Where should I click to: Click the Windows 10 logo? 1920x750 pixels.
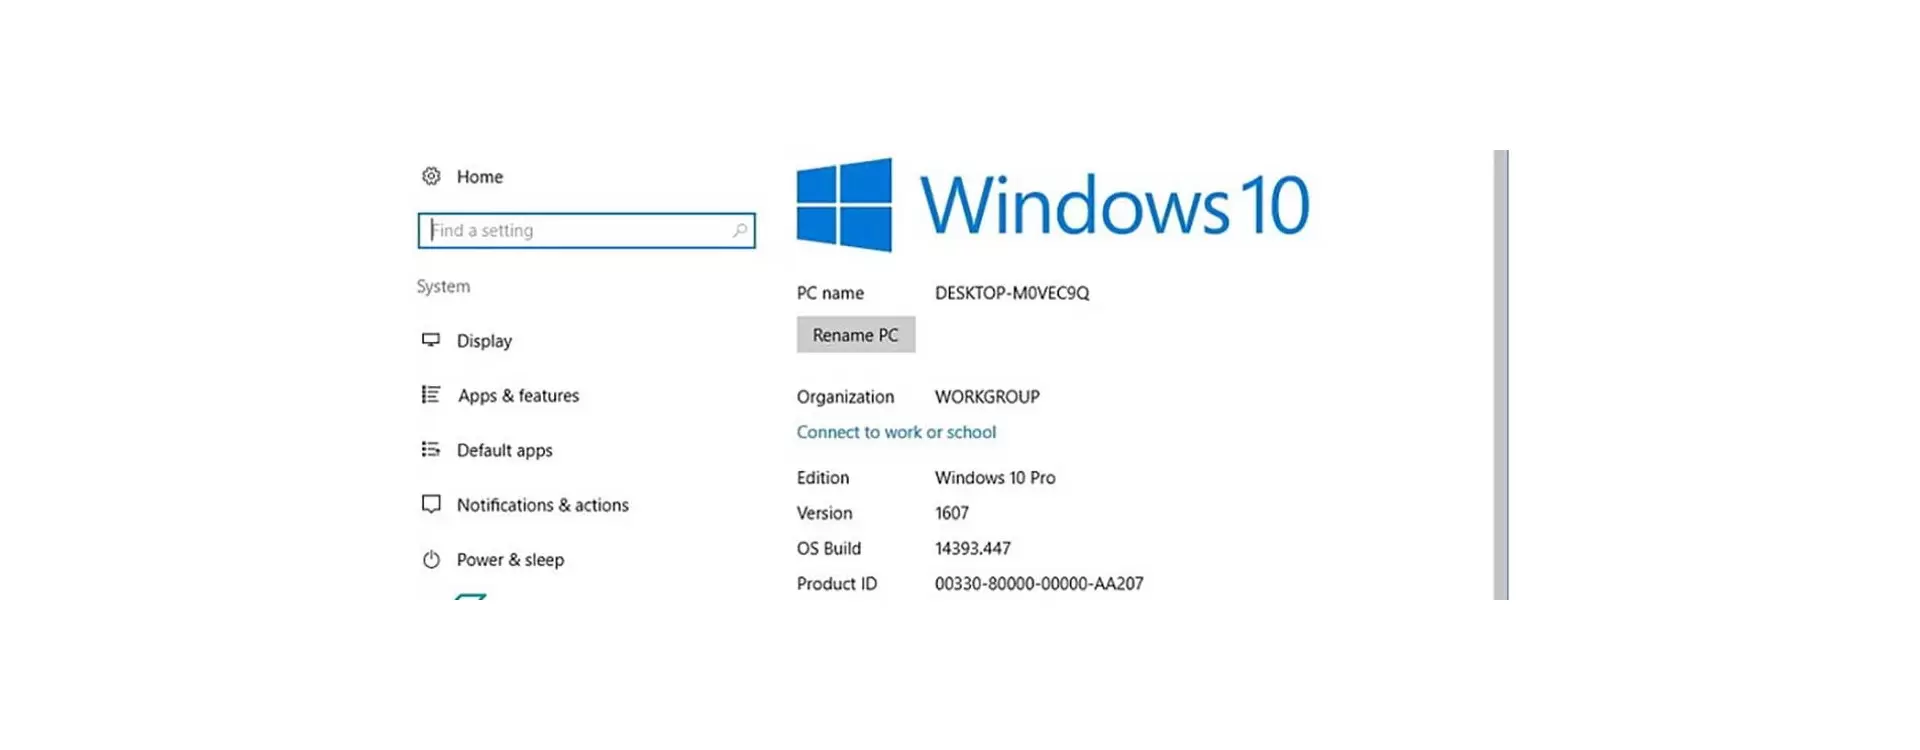(x=1053, y=204)
